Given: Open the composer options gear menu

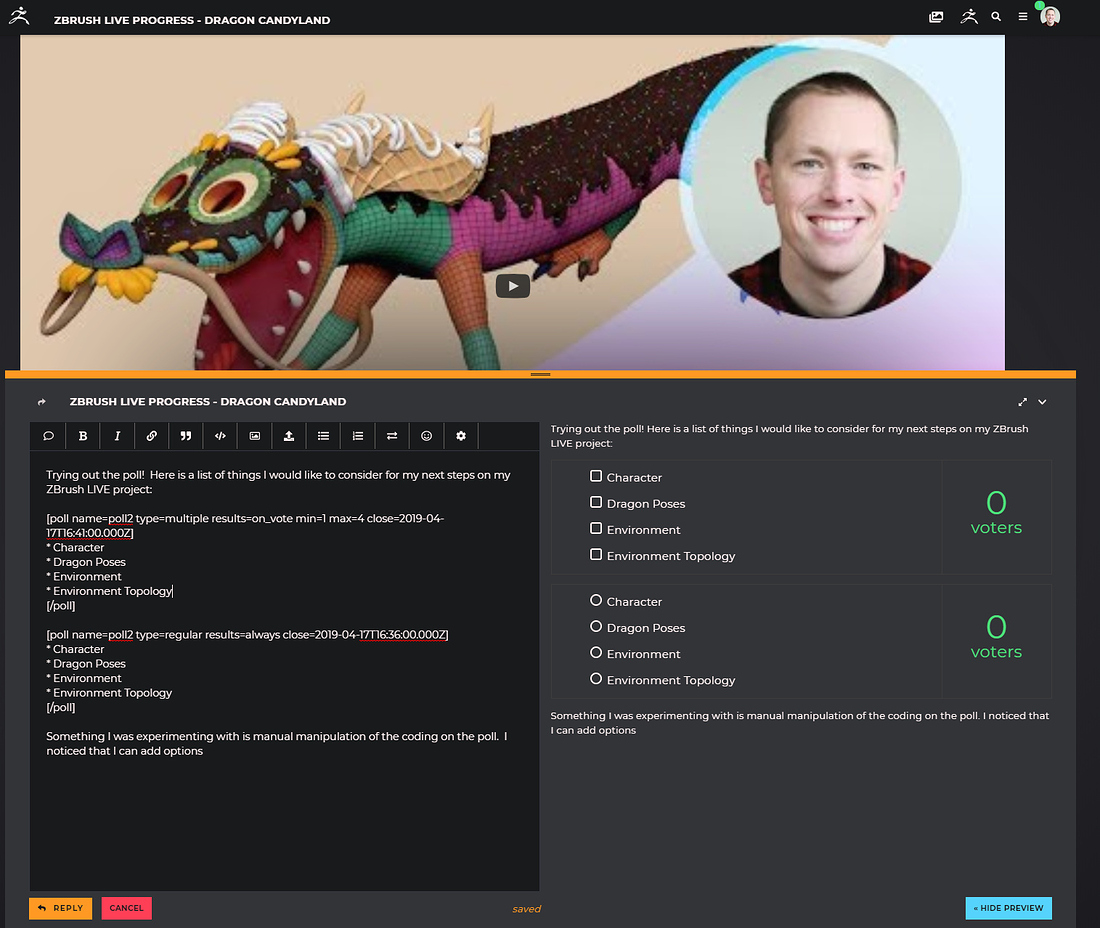Looking at the screenshot, I should (x=461, y=436).
